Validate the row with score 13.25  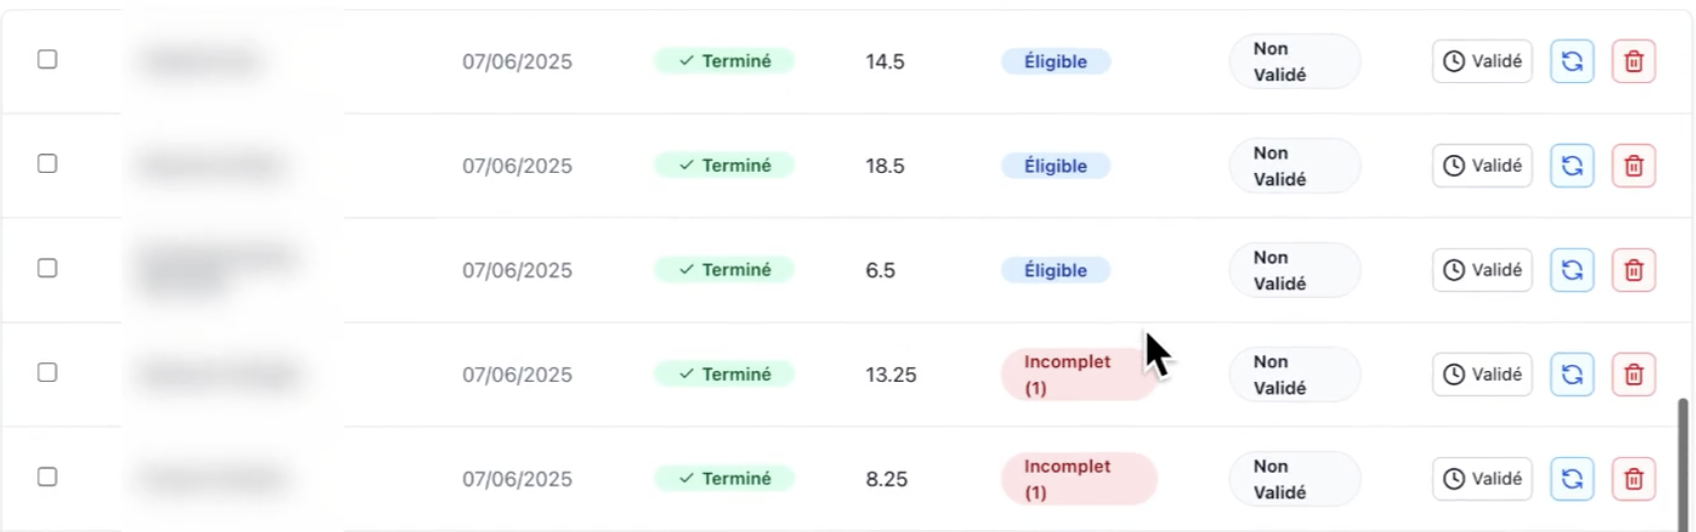click(1482, 374)
